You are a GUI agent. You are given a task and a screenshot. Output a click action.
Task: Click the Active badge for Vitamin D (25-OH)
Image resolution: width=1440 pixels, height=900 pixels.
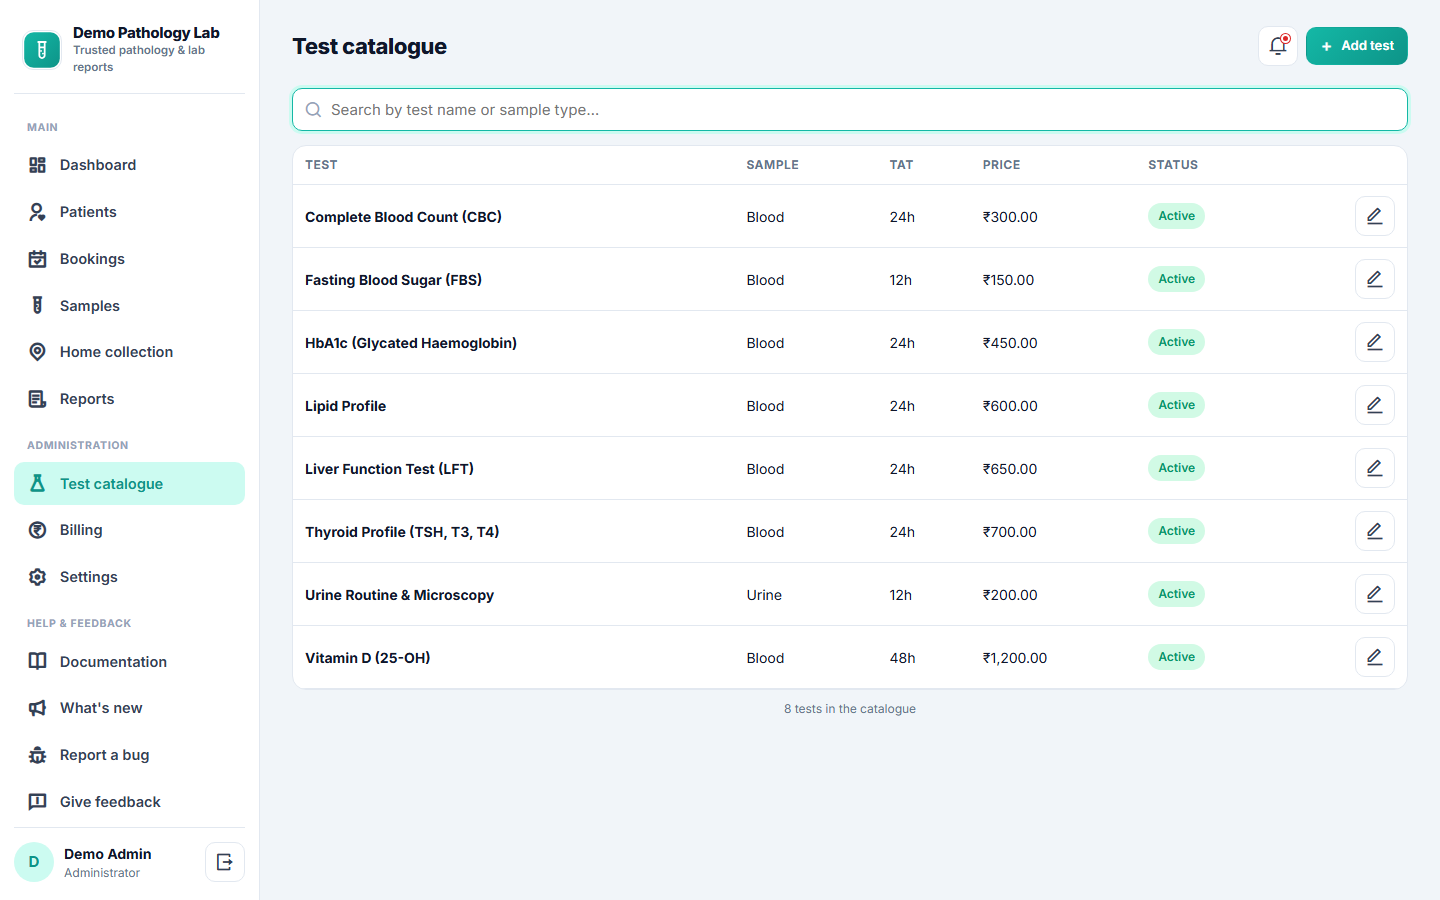pyautogui.click(x=1176, y=657)
